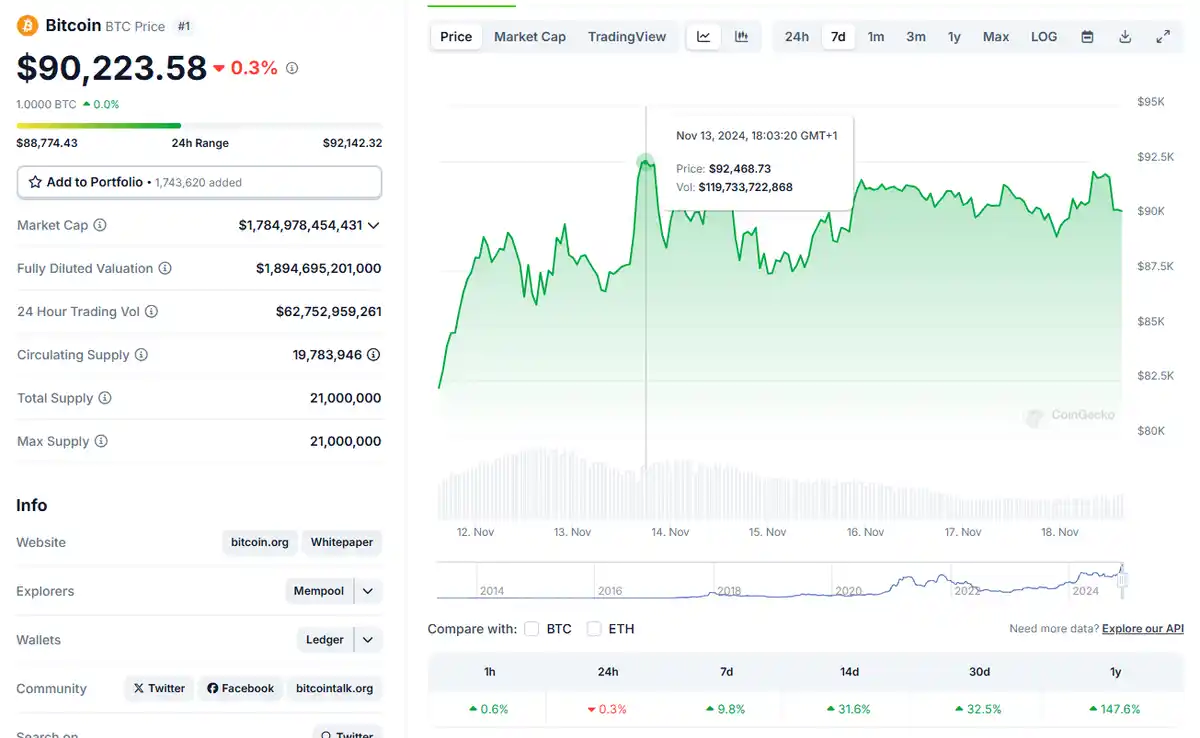Click the 14d 31.6% change cell

point(850,709)
